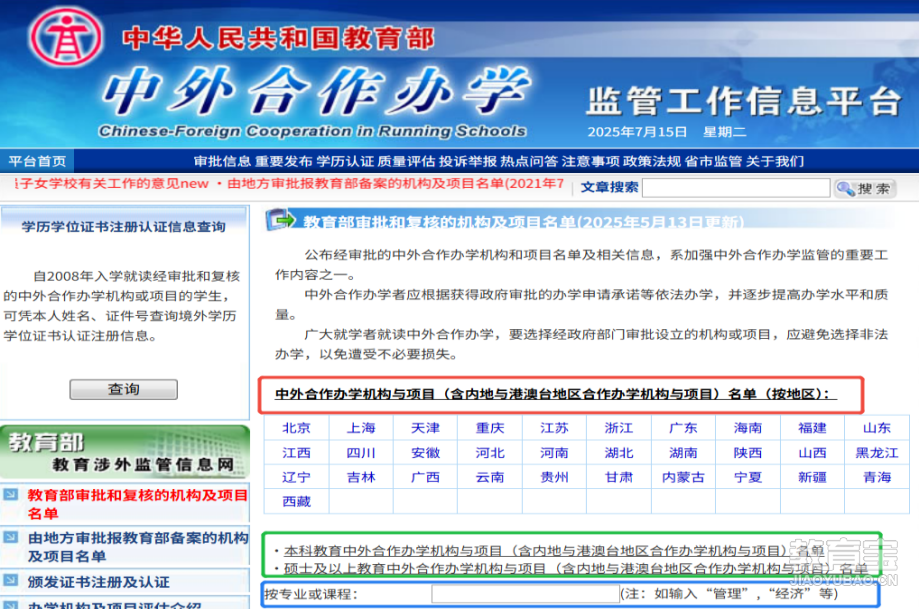Click heading 学历学位证书注册认证信息查询
Screen dimensions: 919x609
[x=124, y=227]
